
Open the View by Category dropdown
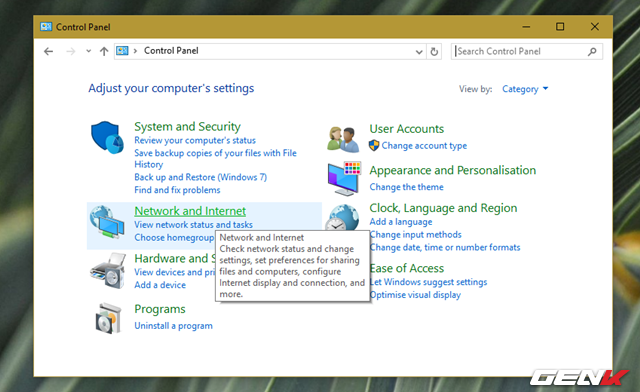coord(525,89)
